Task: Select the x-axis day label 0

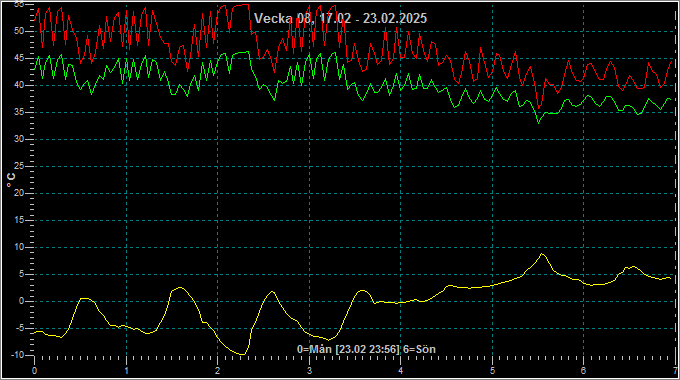Action: tap(35, 371)
